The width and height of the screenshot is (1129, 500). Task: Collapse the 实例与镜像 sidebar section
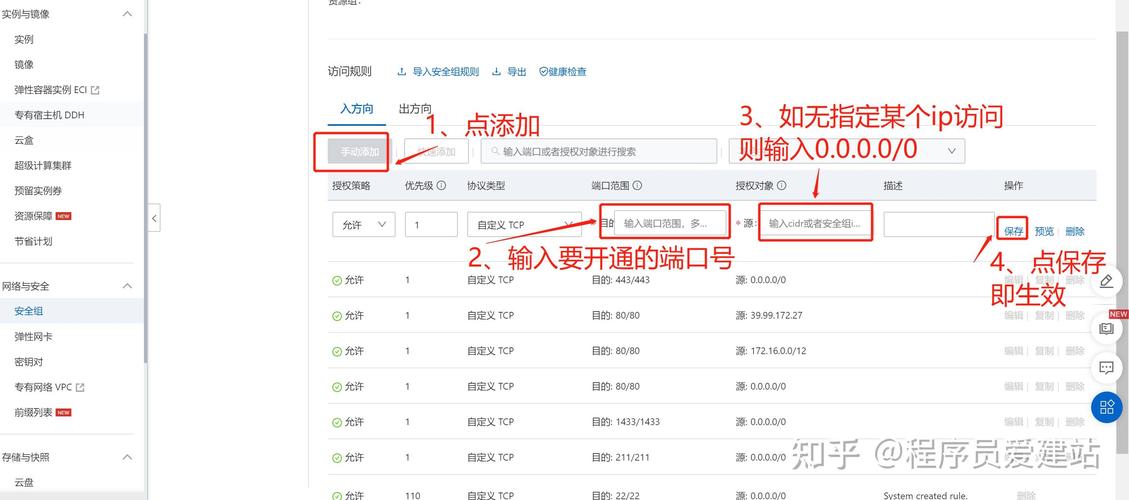[127, 14]
